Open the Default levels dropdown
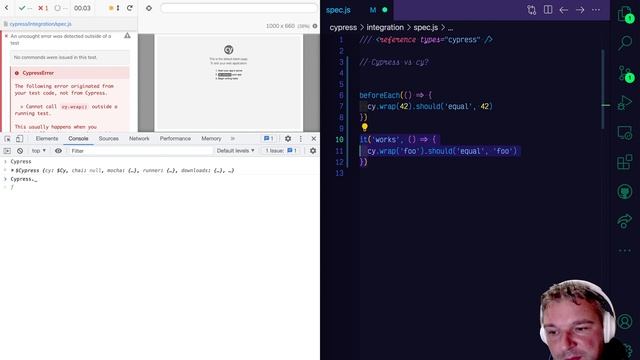This screenshot has width=640, height=360. click(236, 151)
